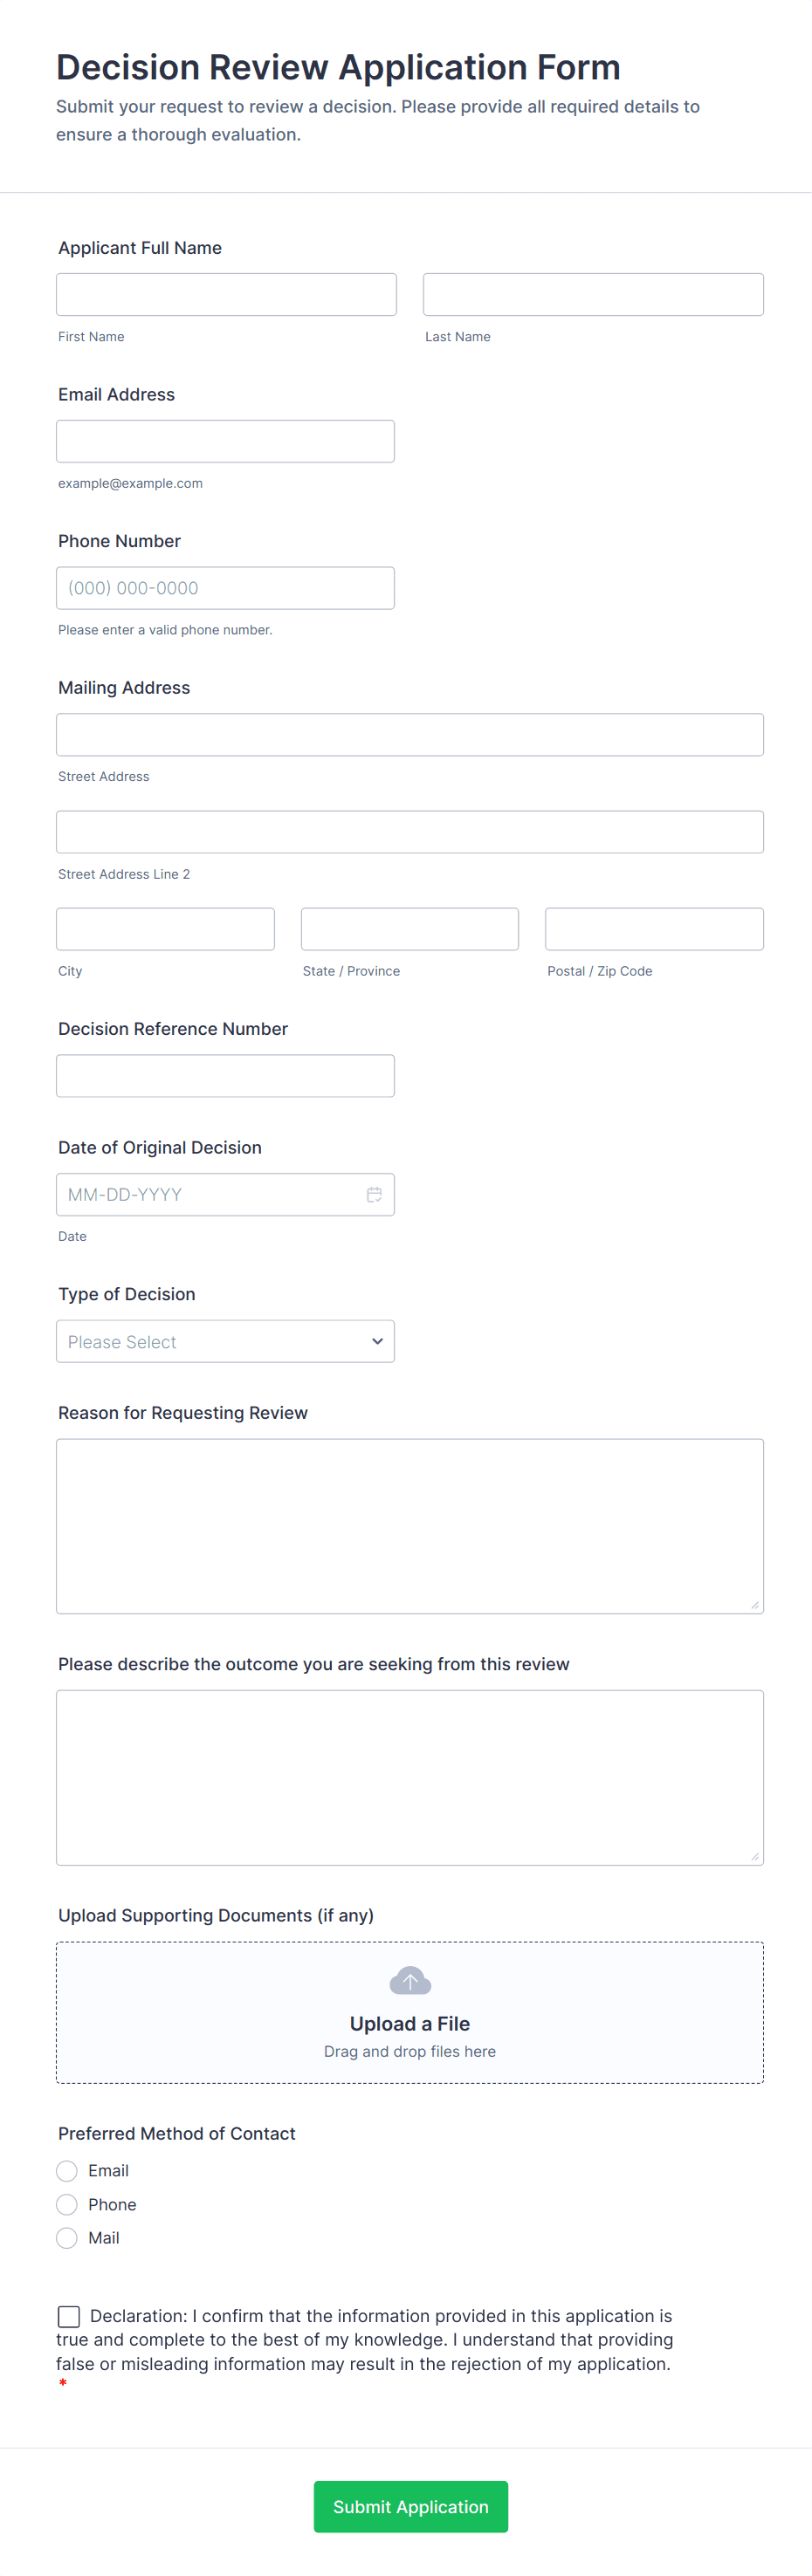Focus the State / Province field

409,928
